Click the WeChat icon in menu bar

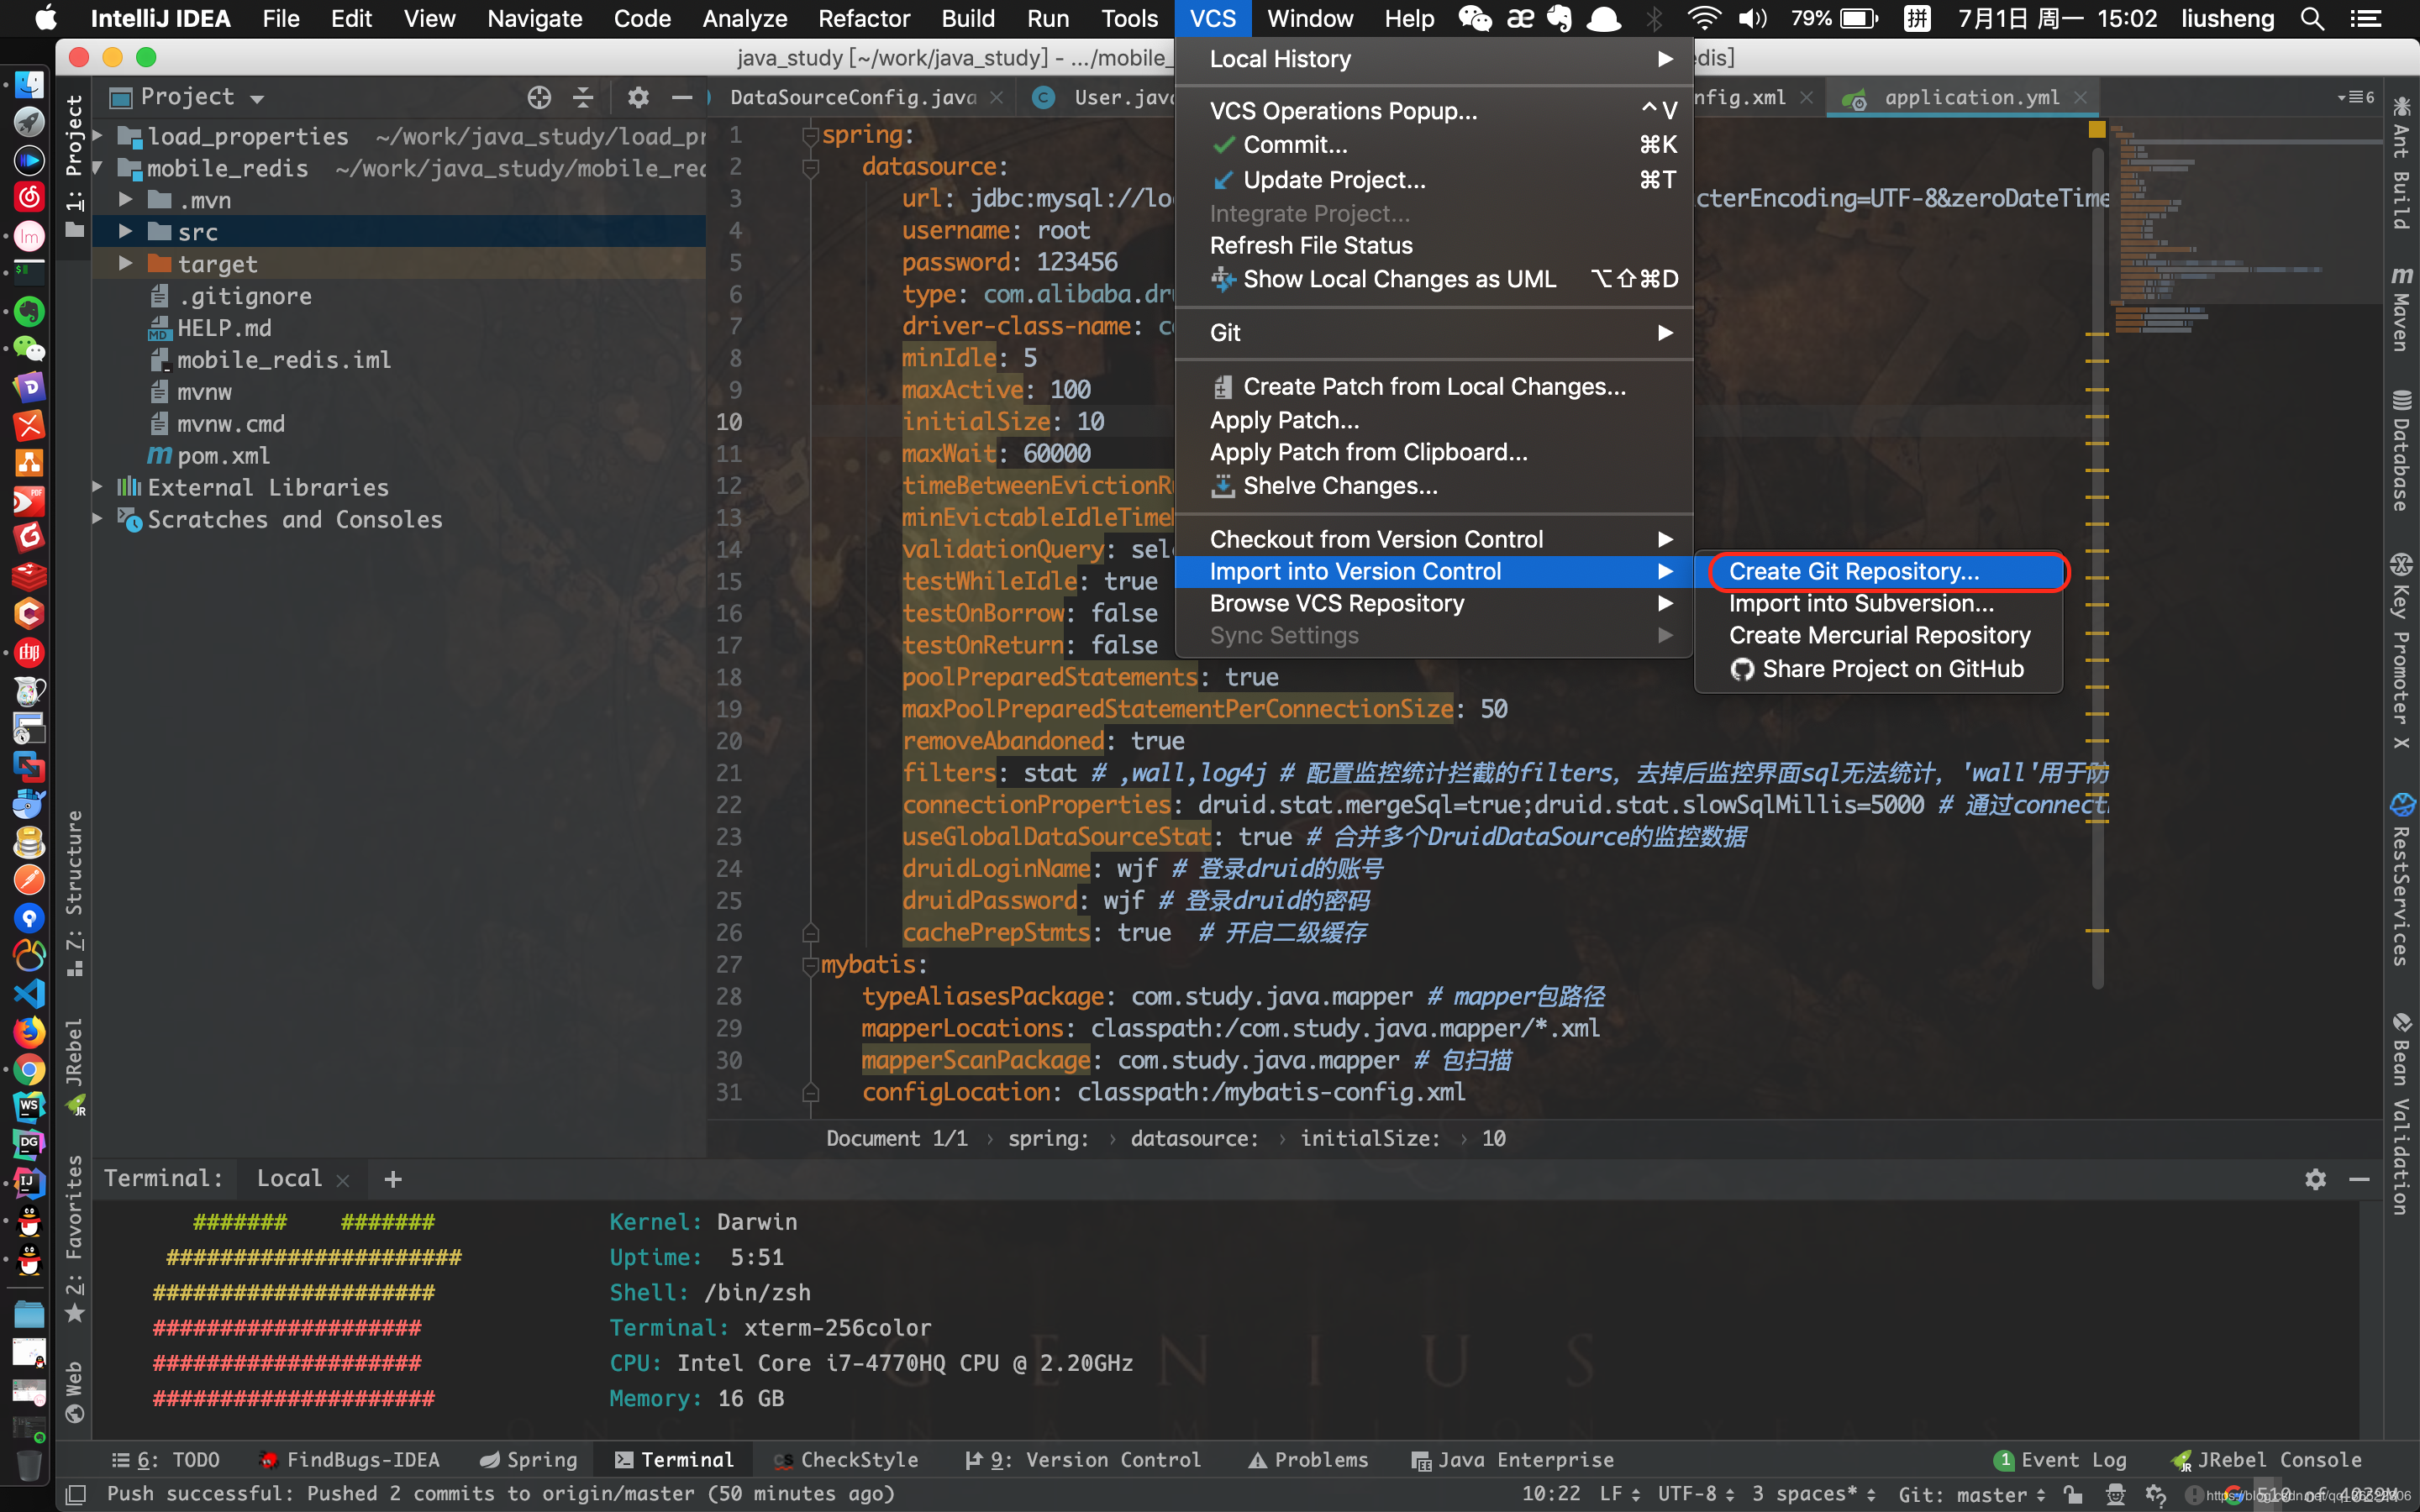[x=1474, y=19]
